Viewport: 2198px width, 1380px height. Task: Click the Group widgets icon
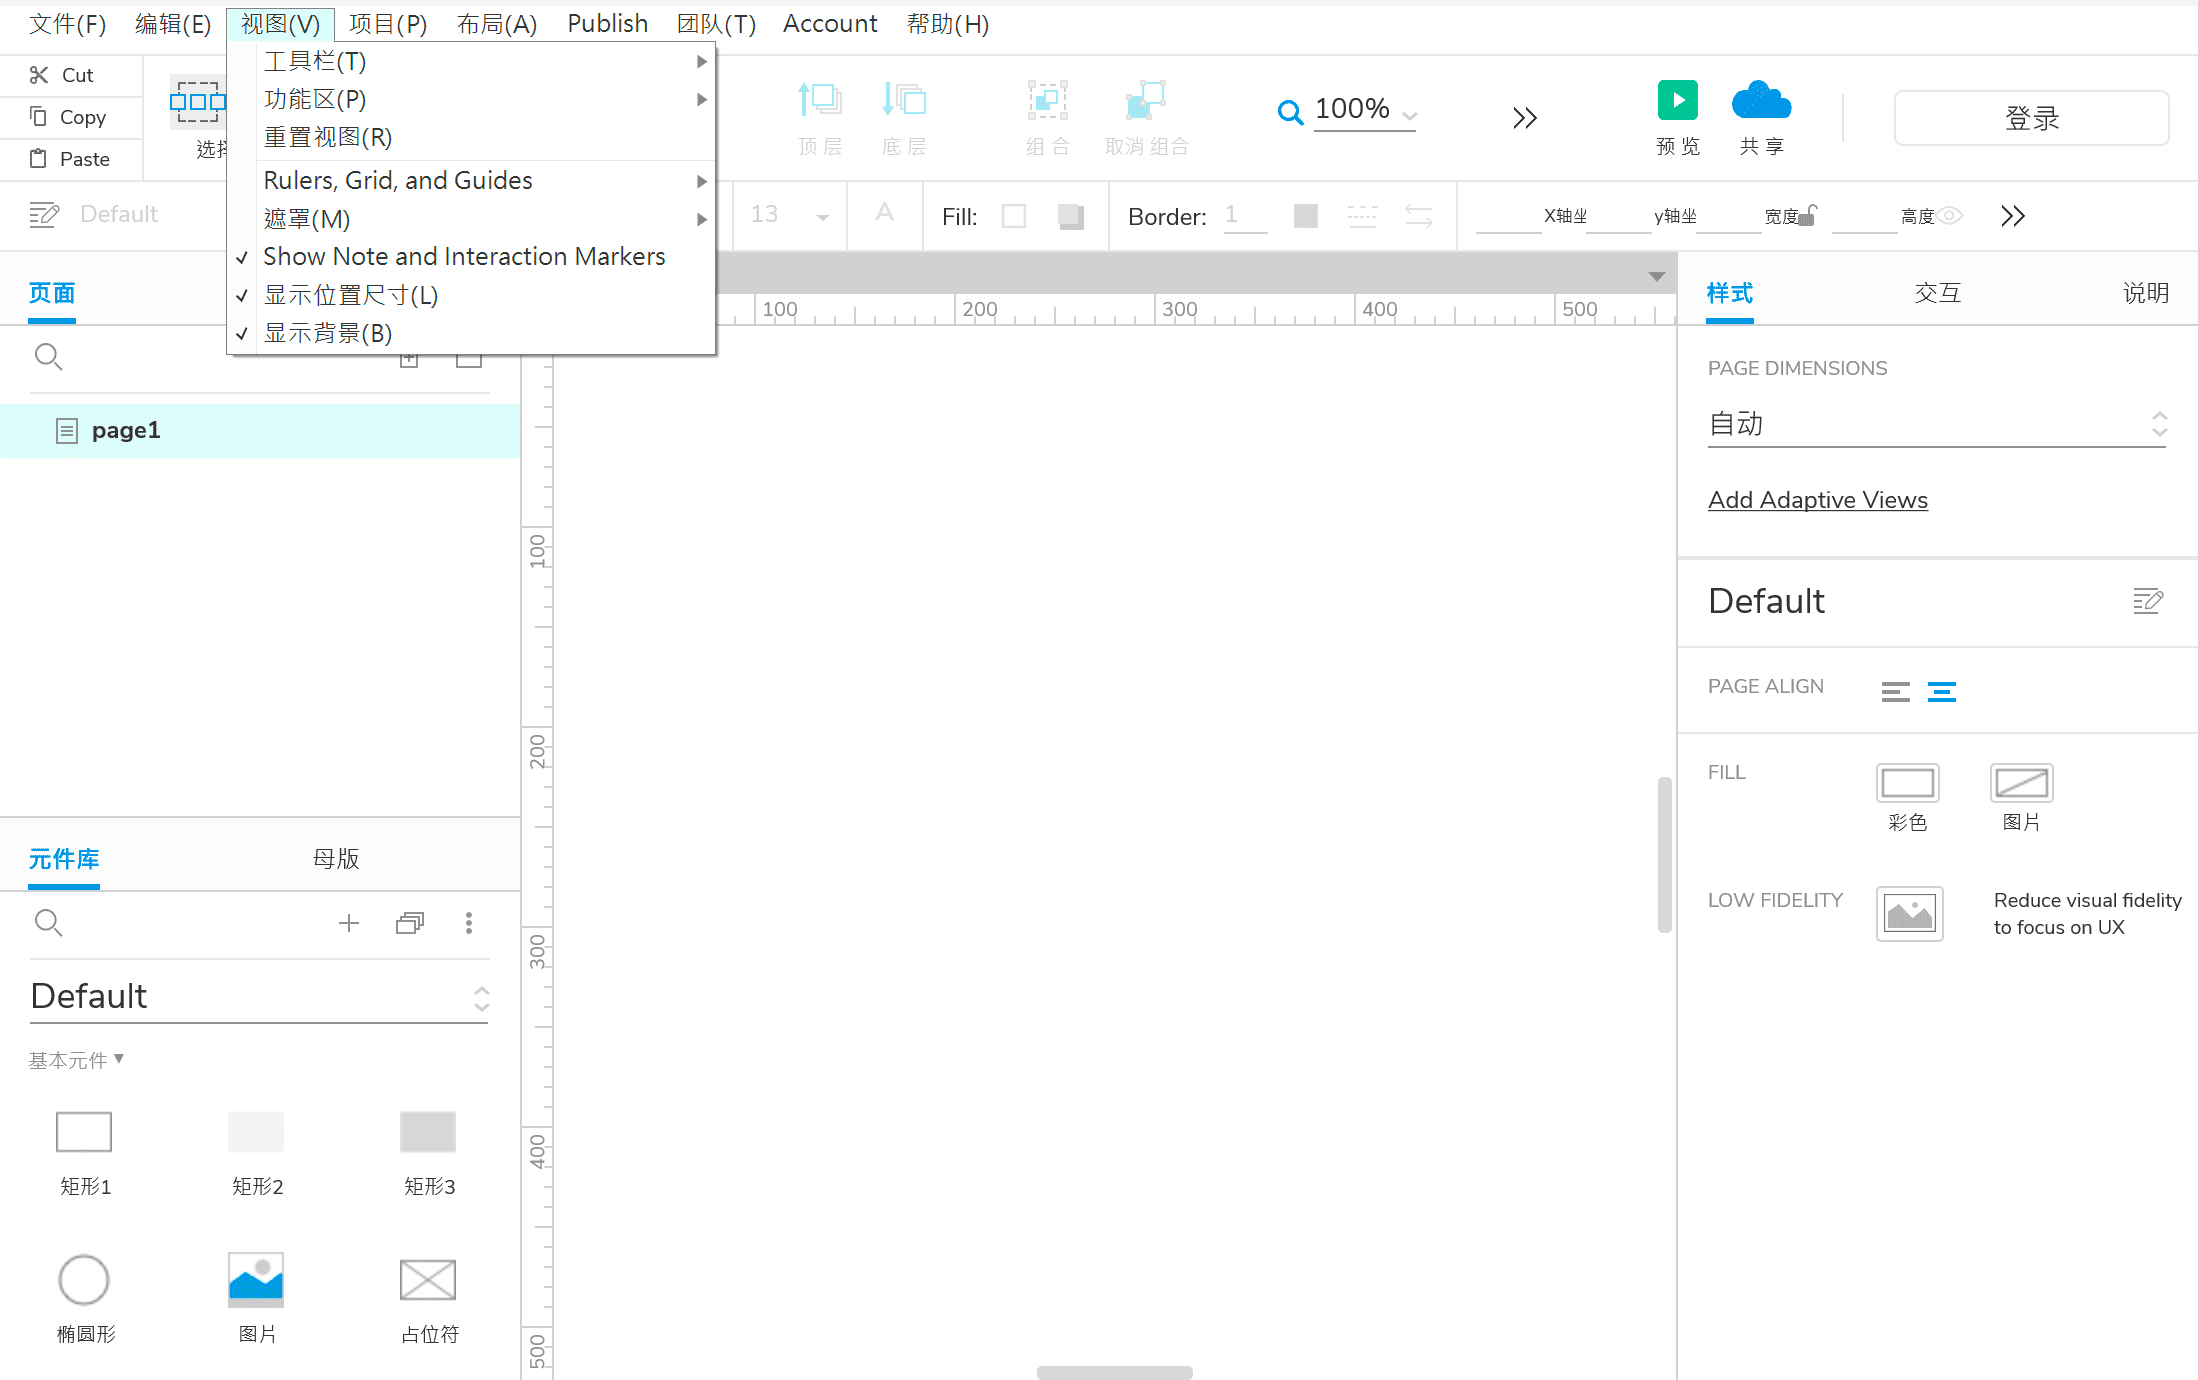click(1047, 101)
